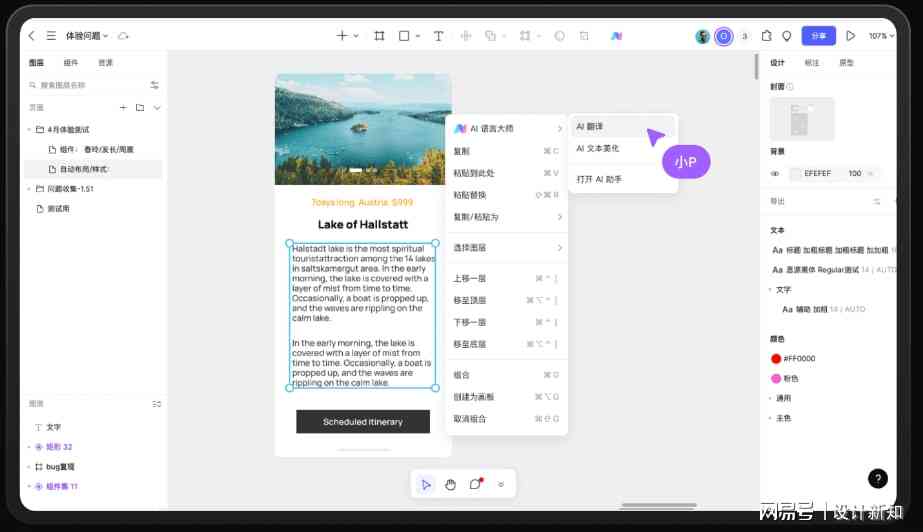This screenshot has width=923, height=532.
Task: Click the lightbulb tips icon
Action: pyautogui.click(x=786, y=36)
